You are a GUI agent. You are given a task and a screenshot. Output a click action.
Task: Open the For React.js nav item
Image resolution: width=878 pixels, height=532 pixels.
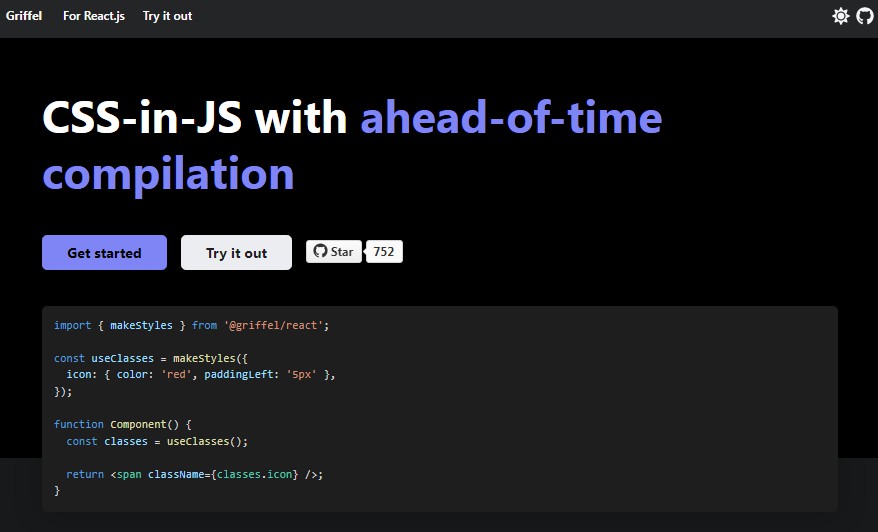tap(94, 16)
